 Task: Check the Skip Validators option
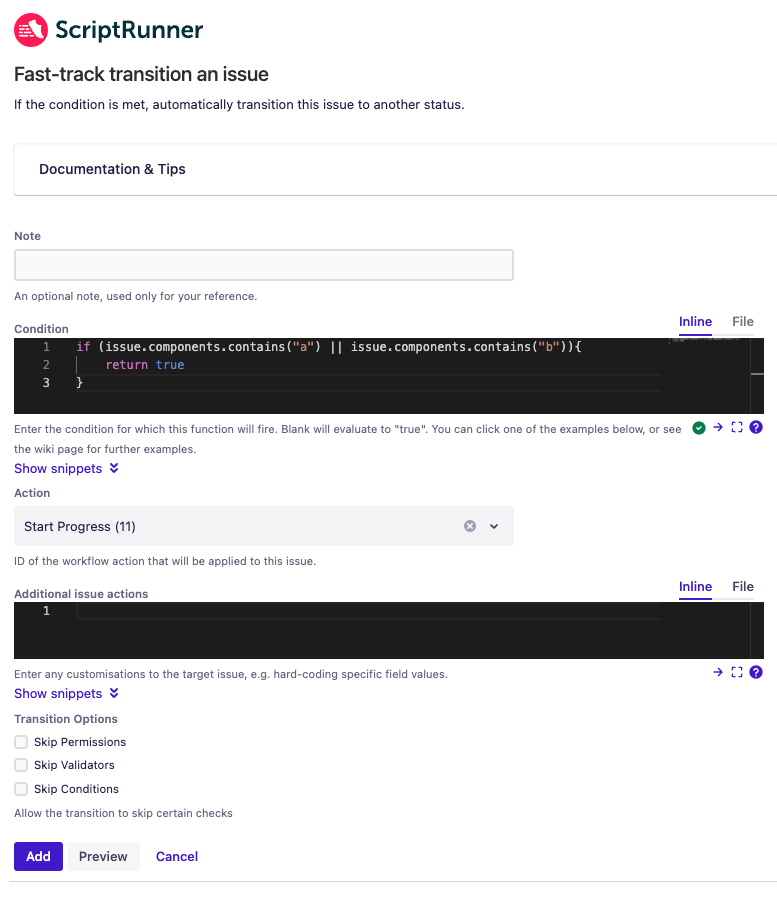click(20, 765)
